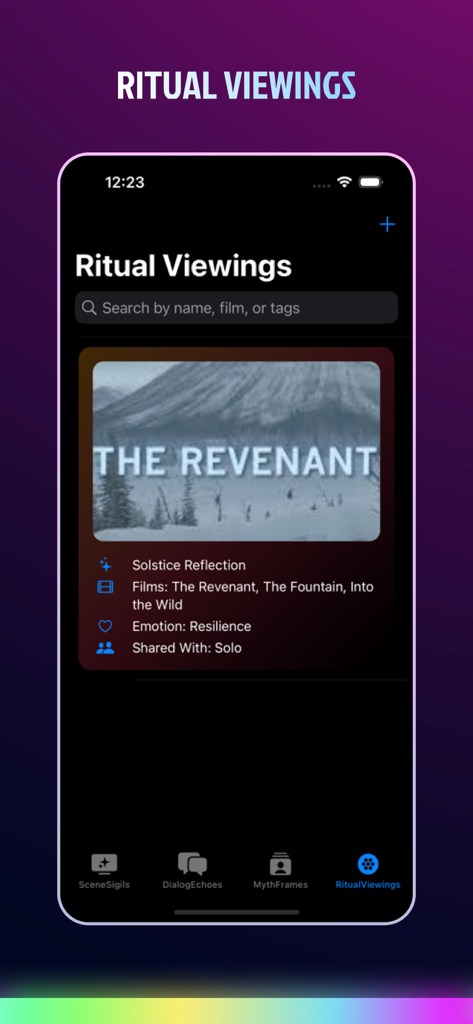Click the heart icon beside Emotion: Resilience
The width and height of the screenshot is (473, 1024).
pyautogui.click(x=105, y=626)
